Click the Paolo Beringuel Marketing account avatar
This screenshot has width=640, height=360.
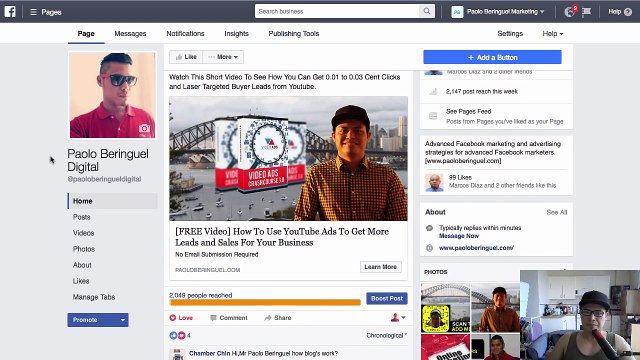[457, 12]
